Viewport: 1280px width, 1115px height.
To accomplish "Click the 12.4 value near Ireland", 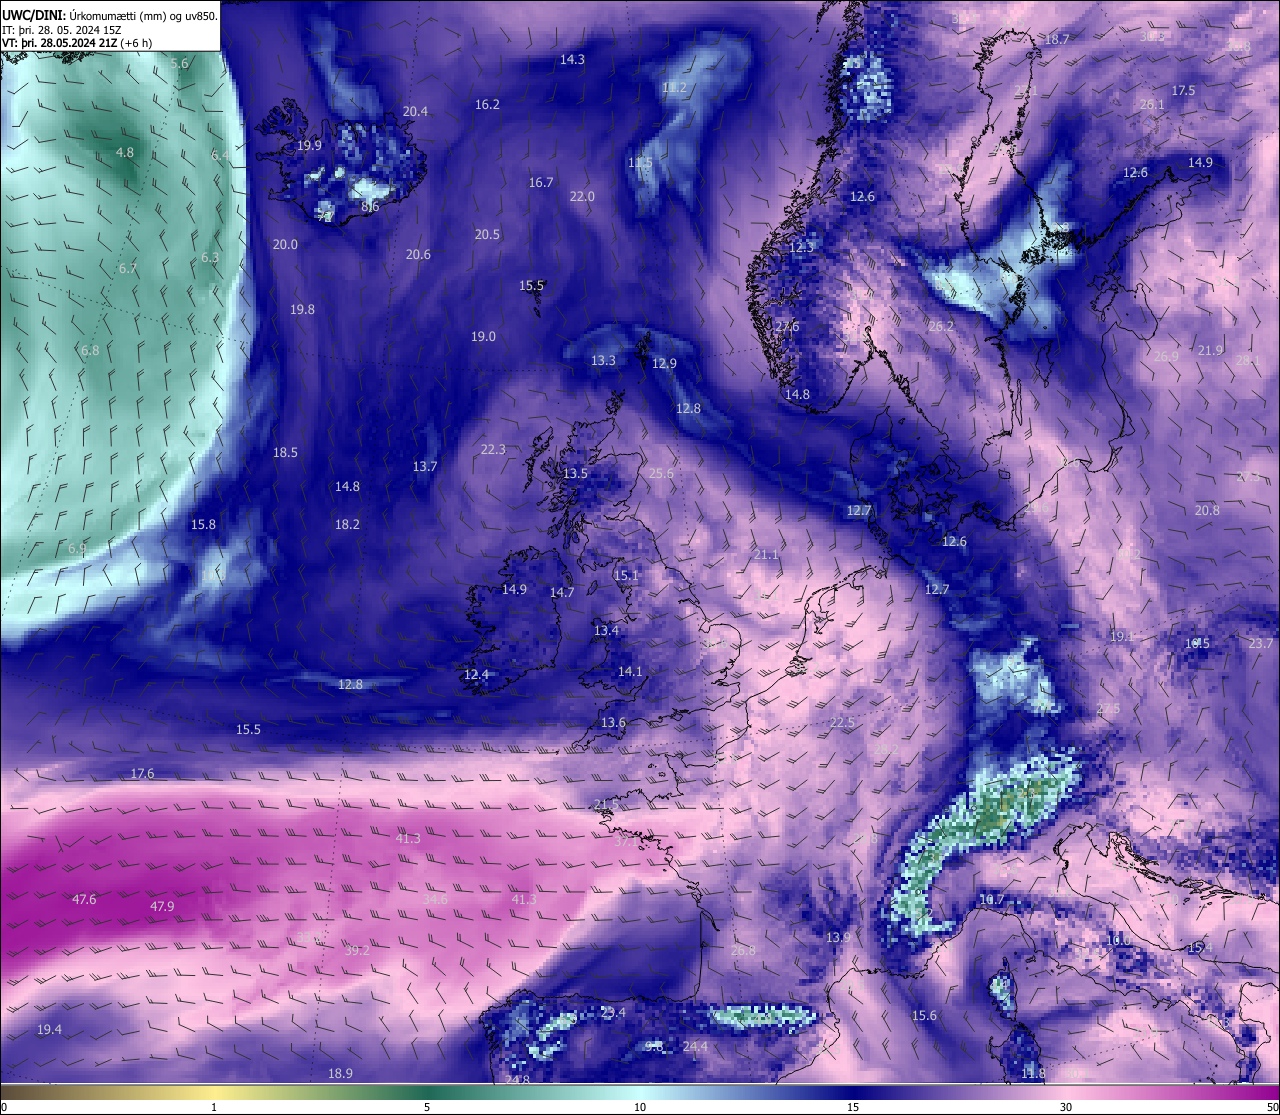I will click(476, 674).
